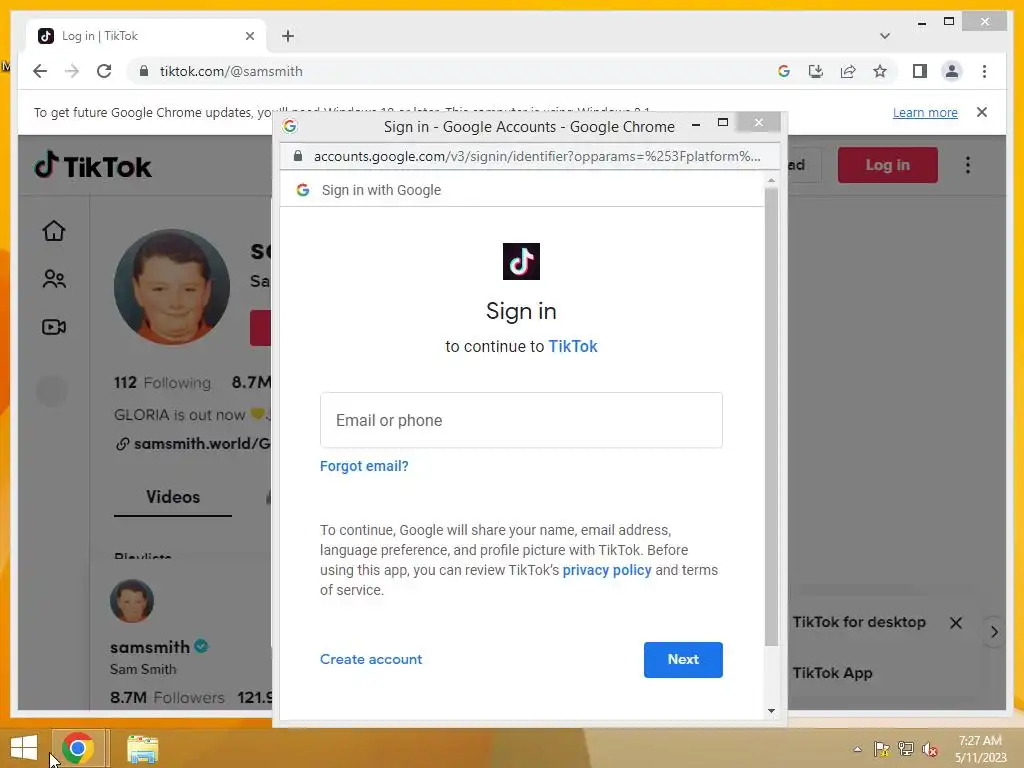Click the address bar of Google sign-in popup
1024x768 pixels.
pyautogui.click(x=536, y=156)
